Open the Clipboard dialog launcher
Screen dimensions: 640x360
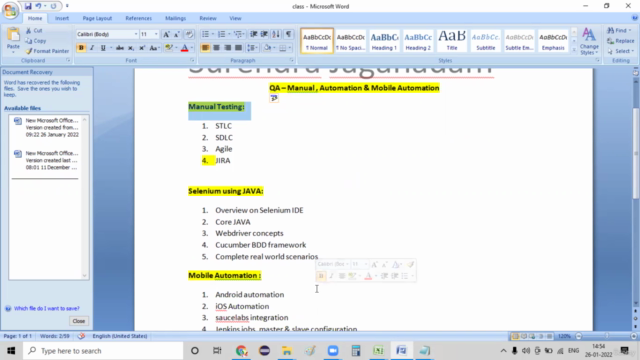coord(68,60)
